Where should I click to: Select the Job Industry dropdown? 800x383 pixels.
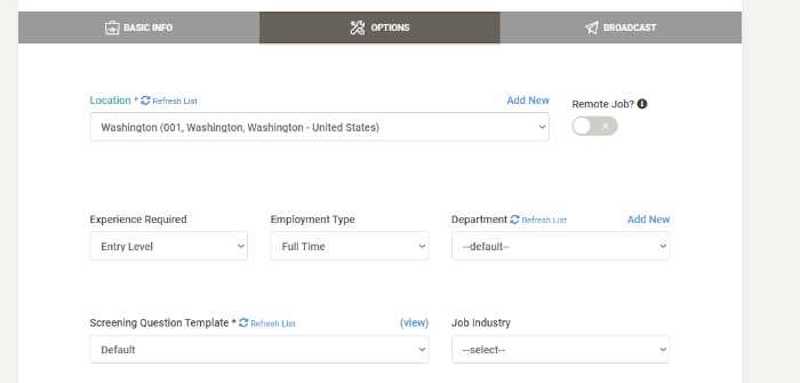560,349
